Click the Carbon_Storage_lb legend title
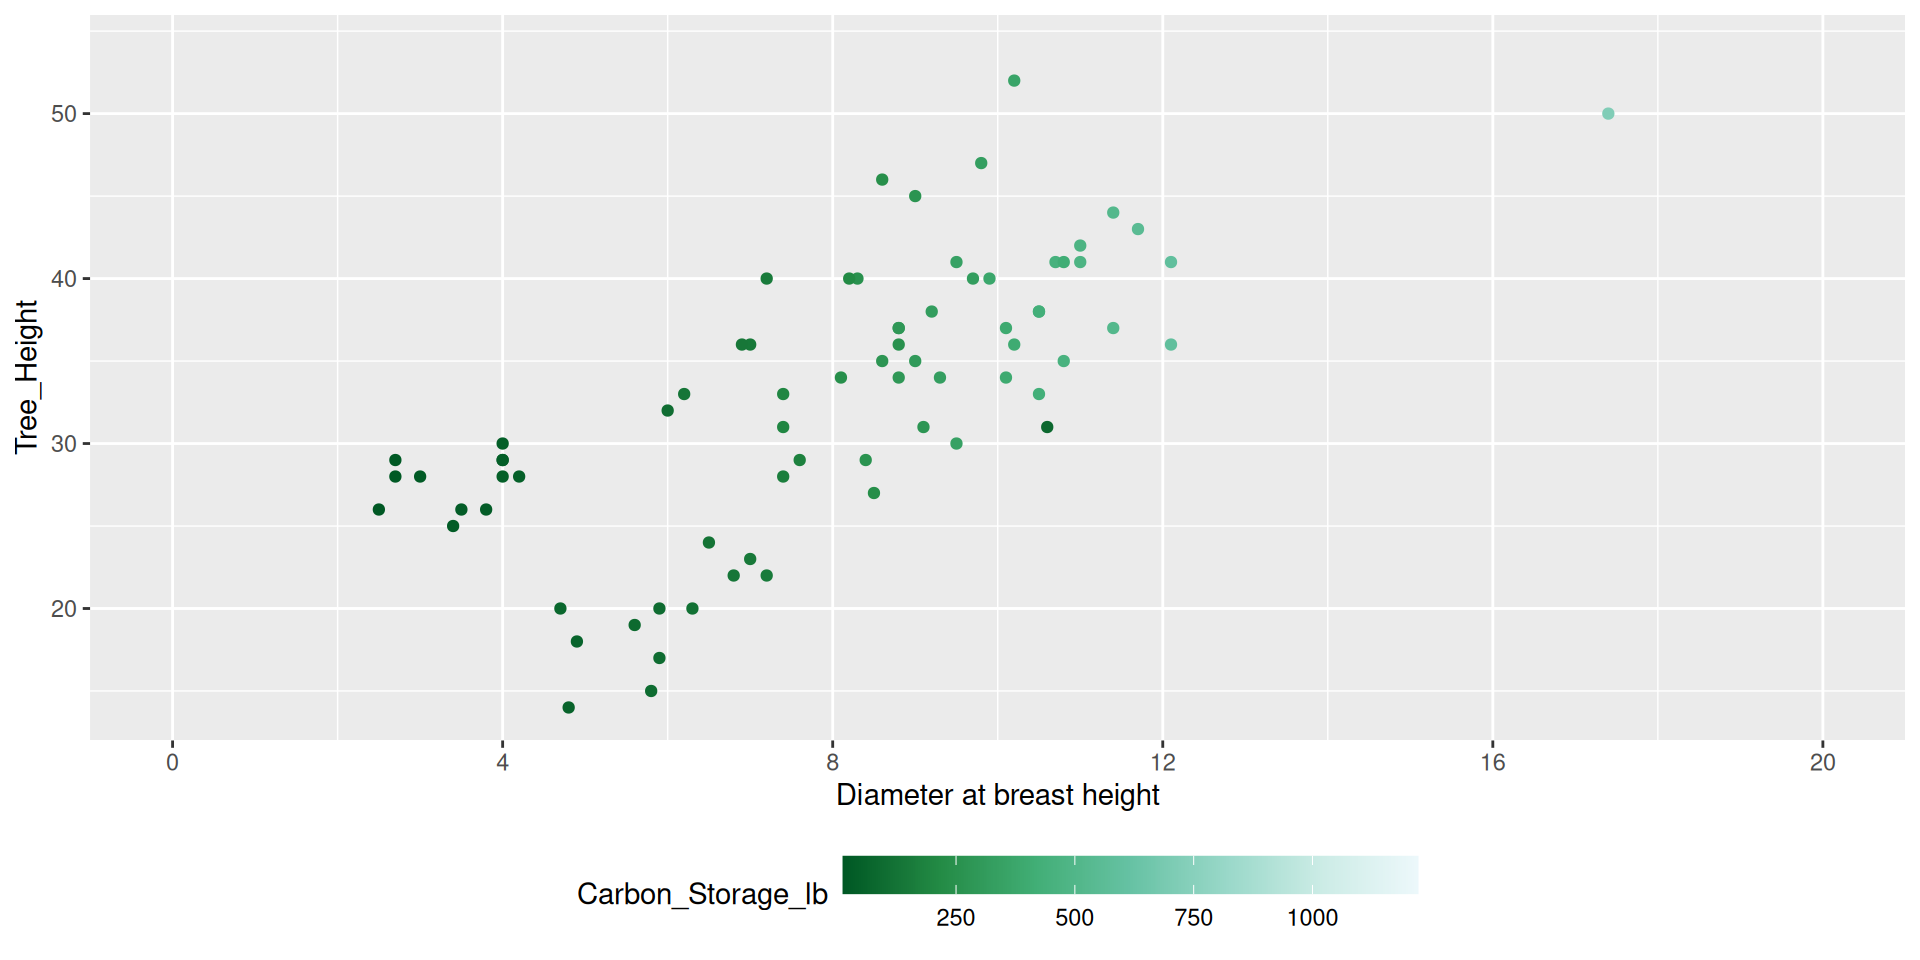The height and width of the screenshot is (960, 1920). pyautogui.click(x=702, y=894)
